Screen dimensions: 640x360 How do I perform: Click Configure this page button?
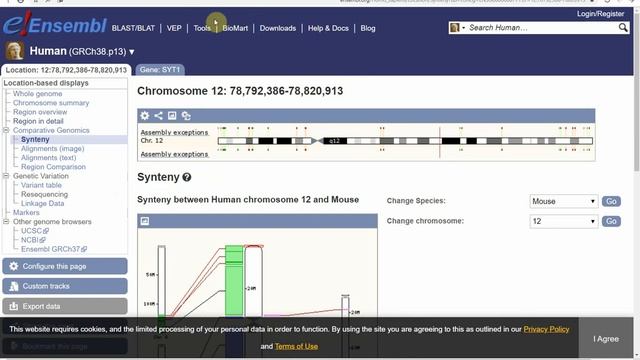click(65, 266)
